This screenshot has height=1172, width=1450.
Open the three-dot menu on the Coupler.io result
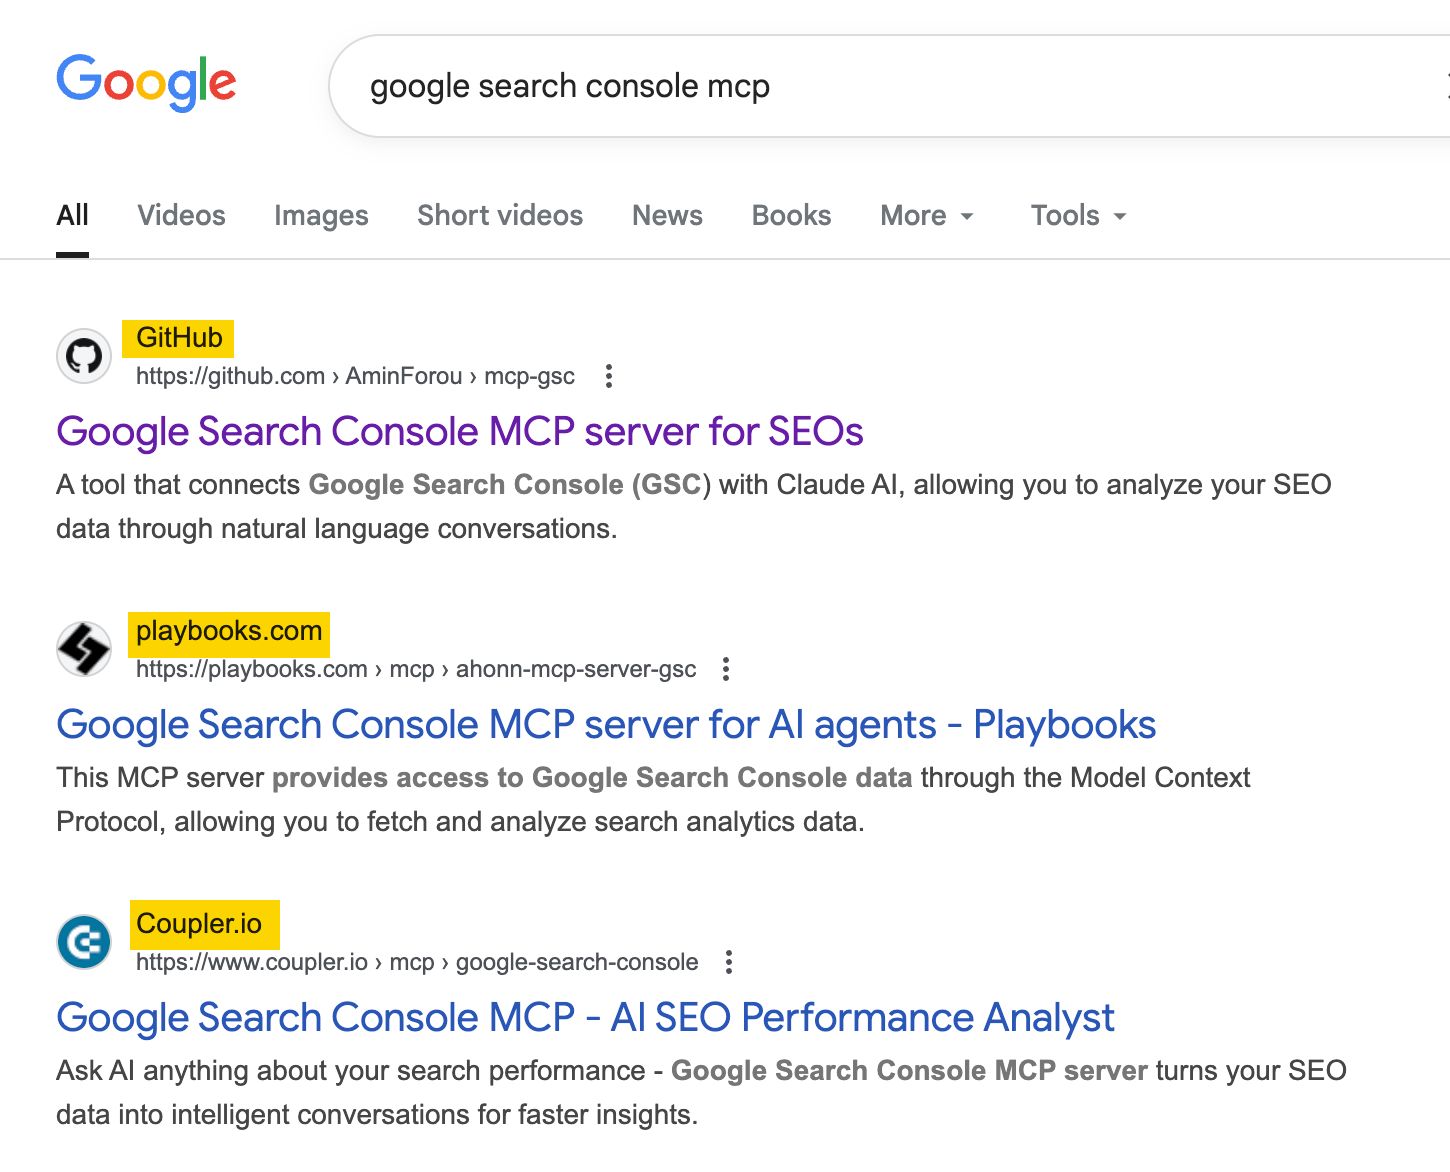point(728,961)
